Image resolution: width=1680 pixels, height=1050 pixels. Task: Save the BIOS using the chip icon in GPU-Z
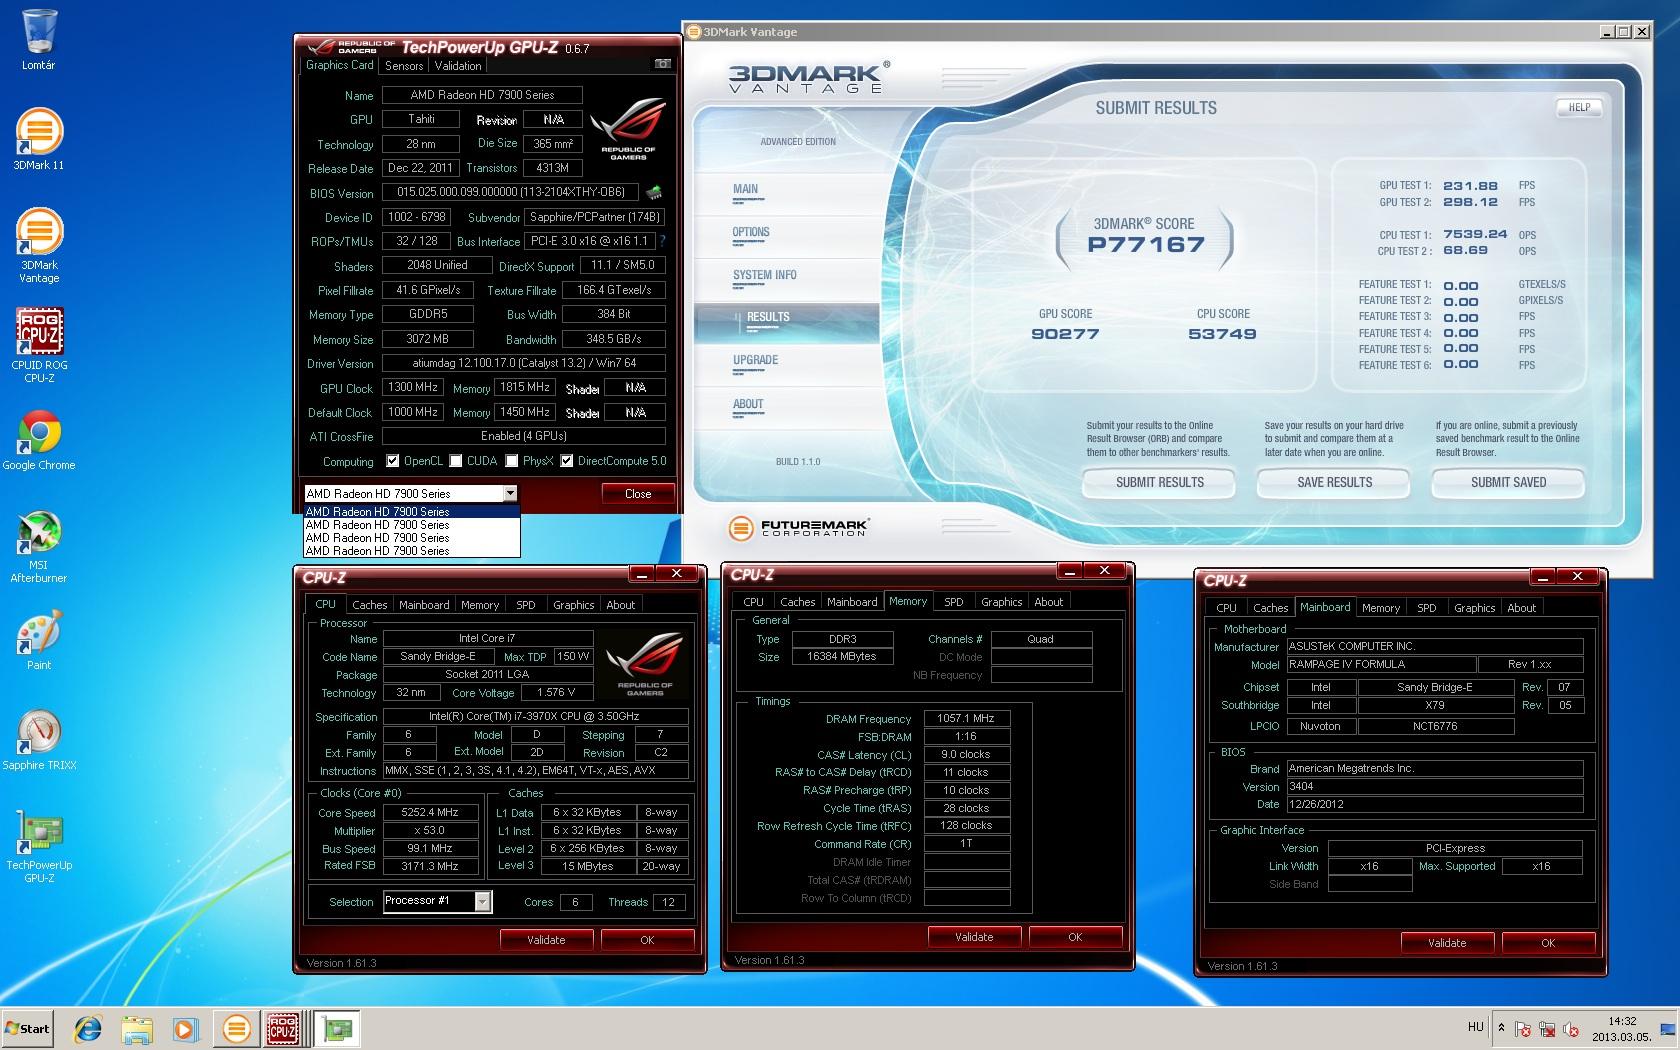[x=654, y=192]
